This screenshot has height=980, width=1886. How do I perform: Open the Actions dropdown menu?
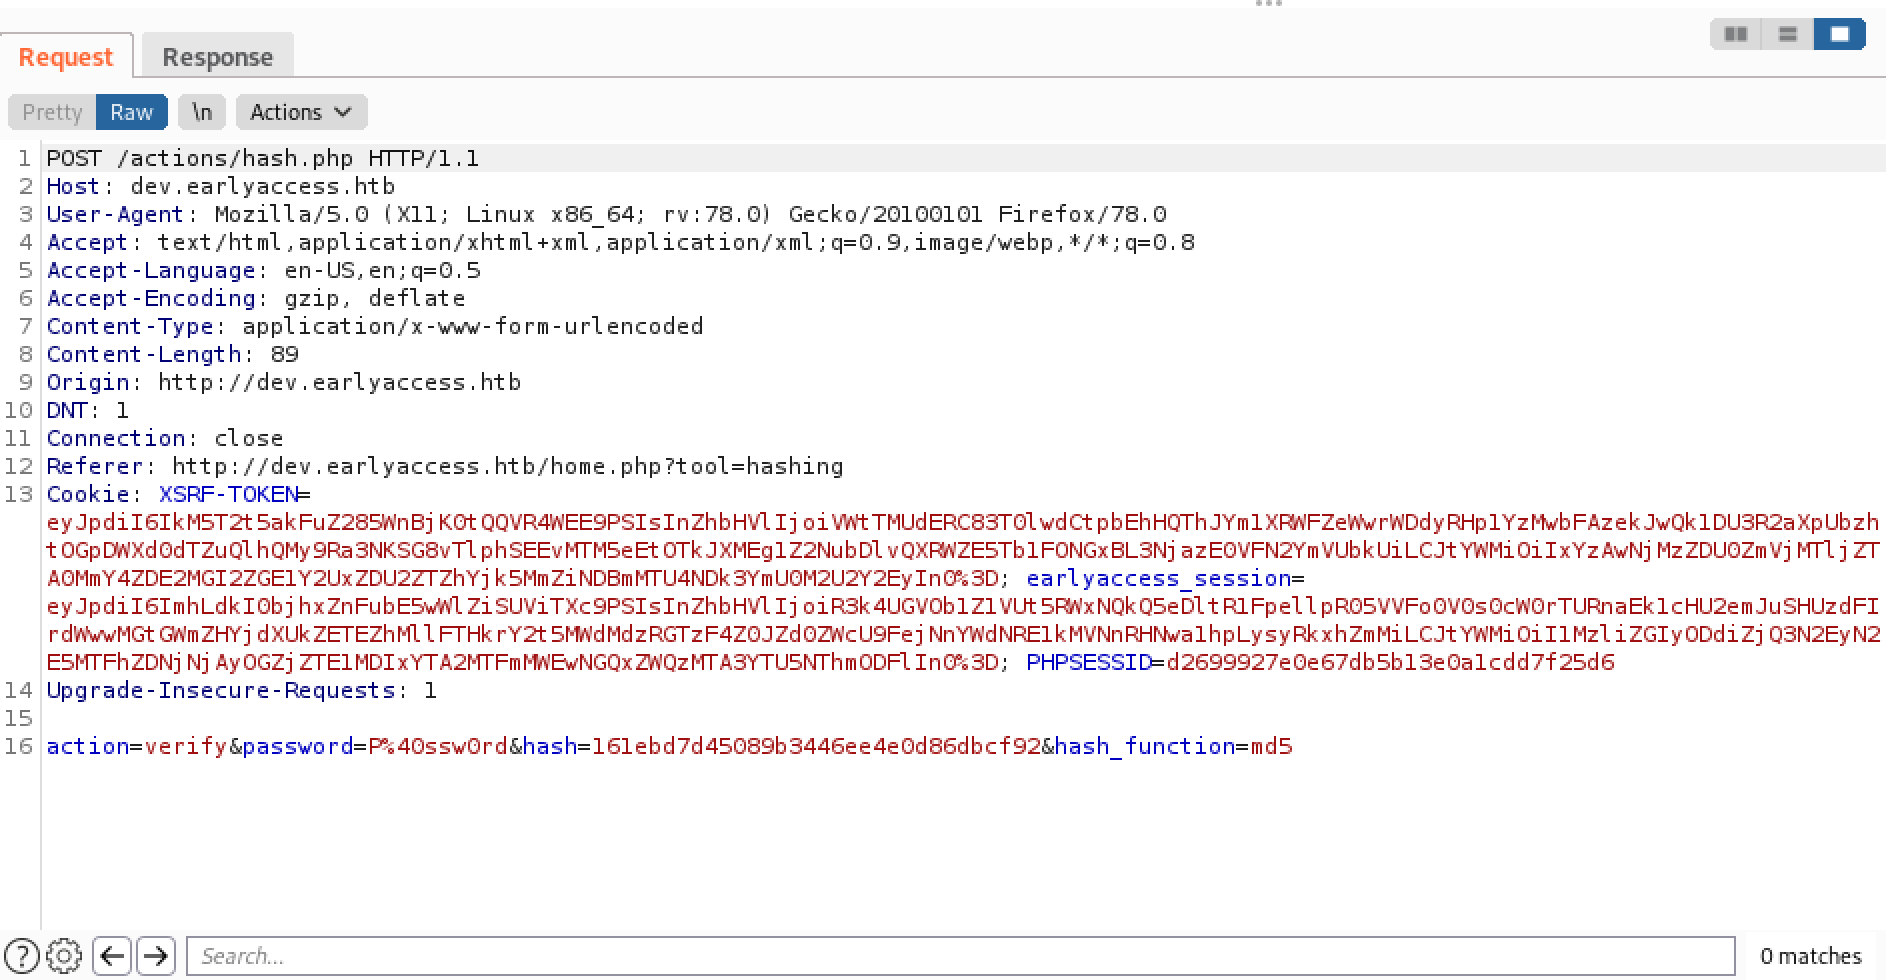pos(301,112)
